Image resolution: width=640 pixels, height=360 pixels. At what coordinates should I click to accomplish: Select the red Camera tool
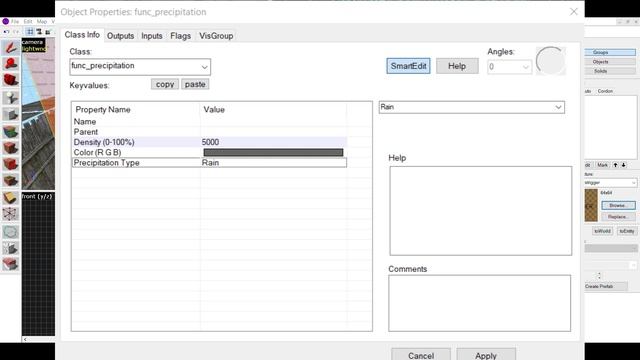coord(10,80)
